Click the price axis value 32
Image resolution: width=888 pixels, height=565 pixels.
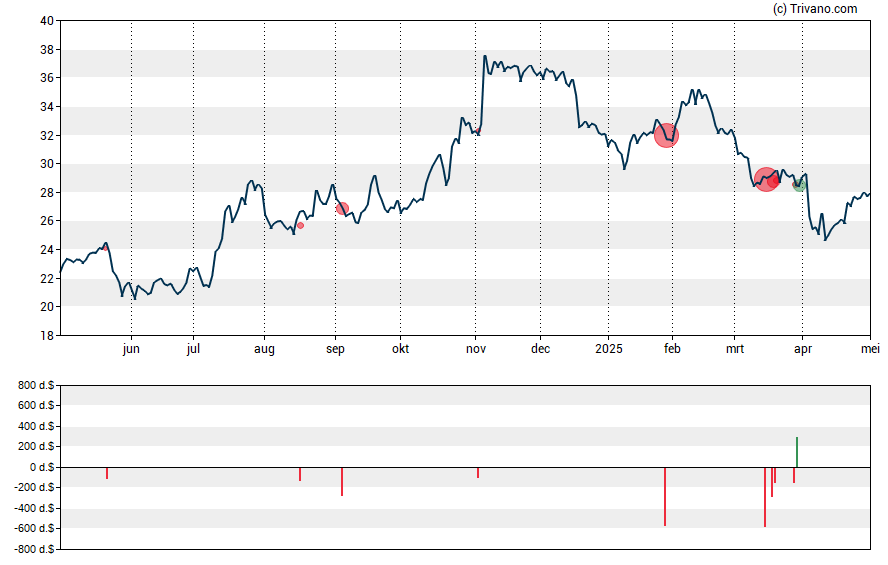[x=47, y=135]
